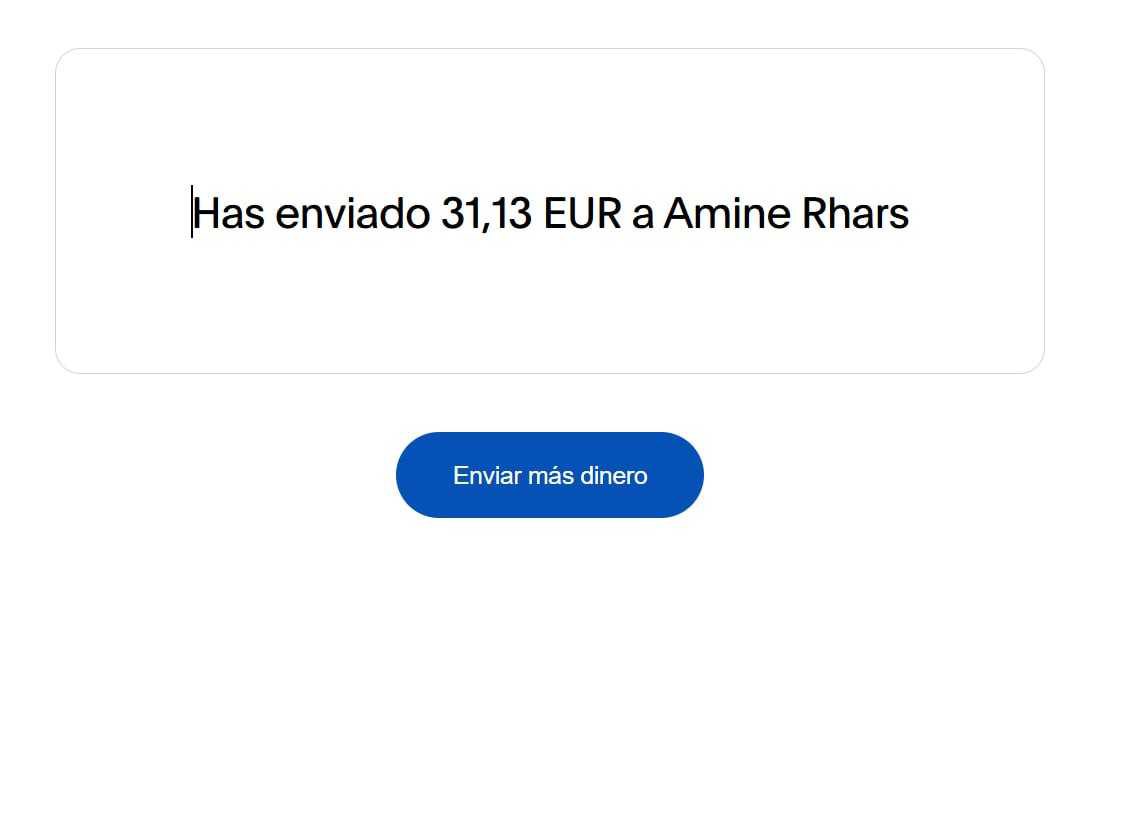This screenshot has width=1148, height=816.
Task: Click the lone letter a before Amine
Action: tap(642, 217)
